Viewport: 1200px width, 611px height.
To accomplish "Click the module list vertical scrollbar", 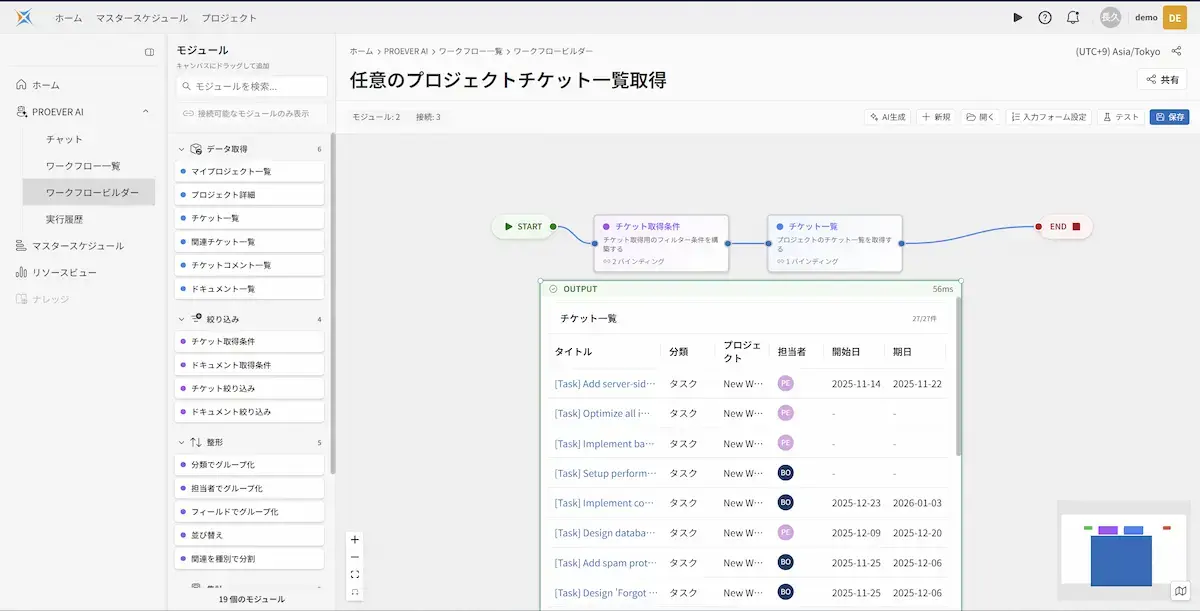I will 333,303.
